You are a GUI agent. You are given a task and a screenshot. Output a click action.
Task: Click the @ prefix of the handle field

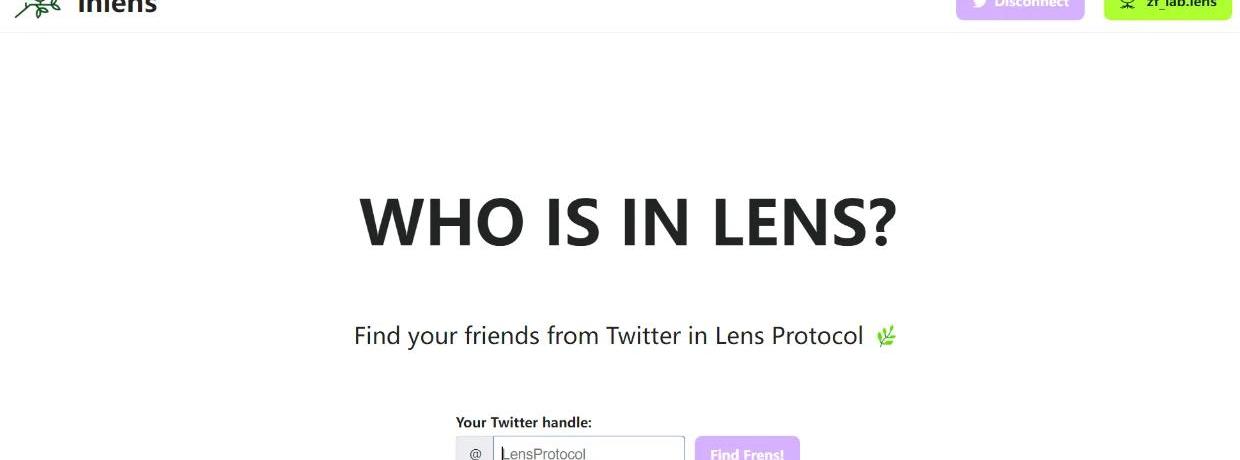coord(475,448)
